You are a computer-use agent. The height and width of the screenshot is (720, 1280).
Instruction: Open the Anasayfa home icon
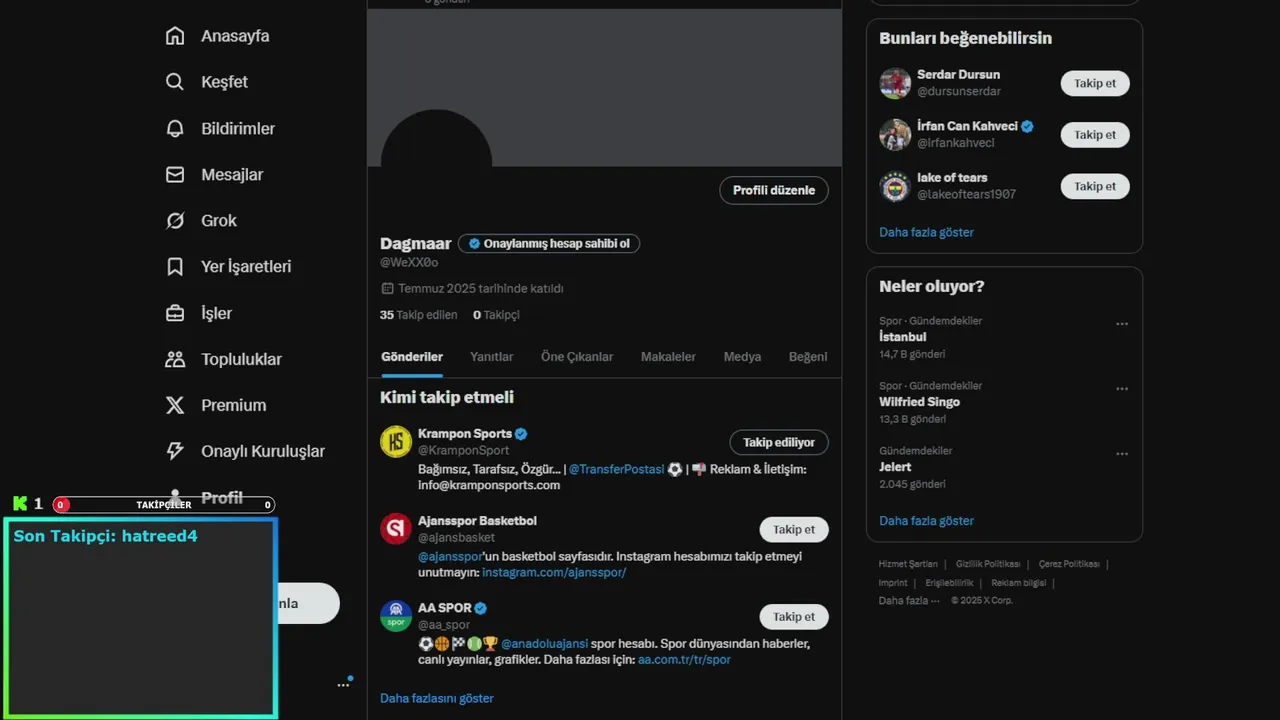pos(175,36)
